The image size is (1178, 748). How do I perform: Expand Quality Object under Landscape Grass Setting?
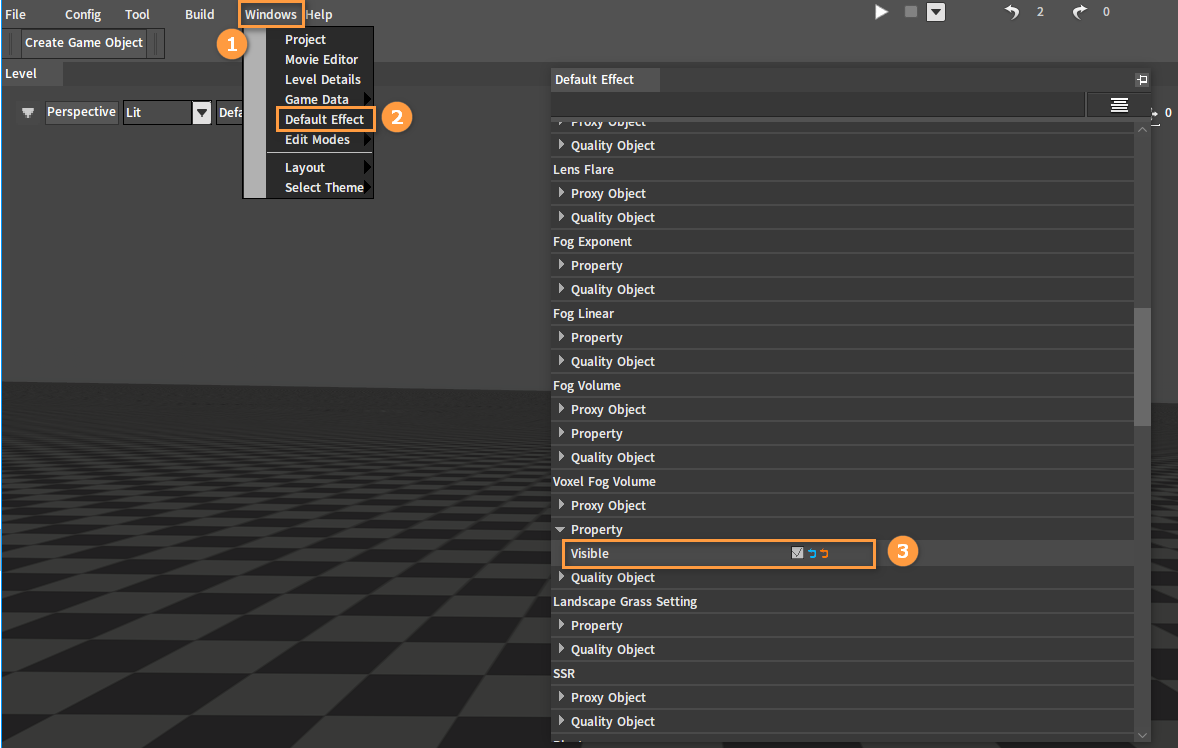(560, 649)
